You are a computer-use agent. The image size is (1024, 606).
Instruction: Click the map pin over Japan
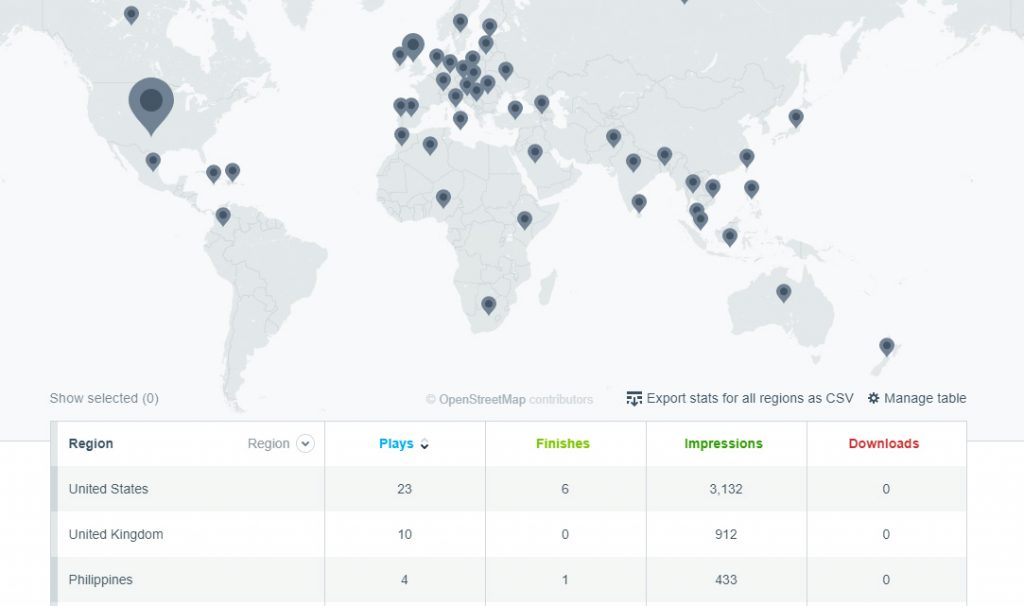[x=795, y=117]
